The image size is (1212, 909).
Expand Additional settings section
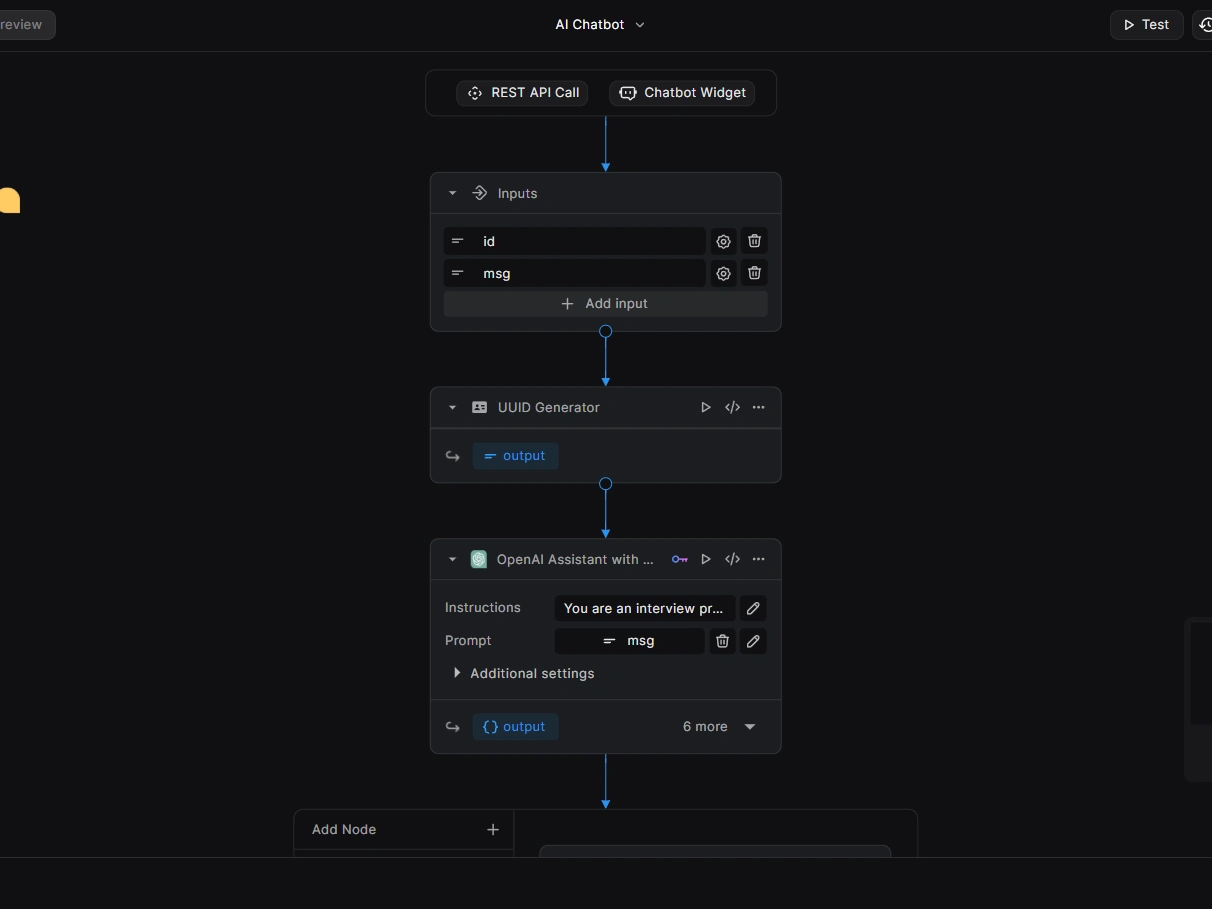pos(458,673)
